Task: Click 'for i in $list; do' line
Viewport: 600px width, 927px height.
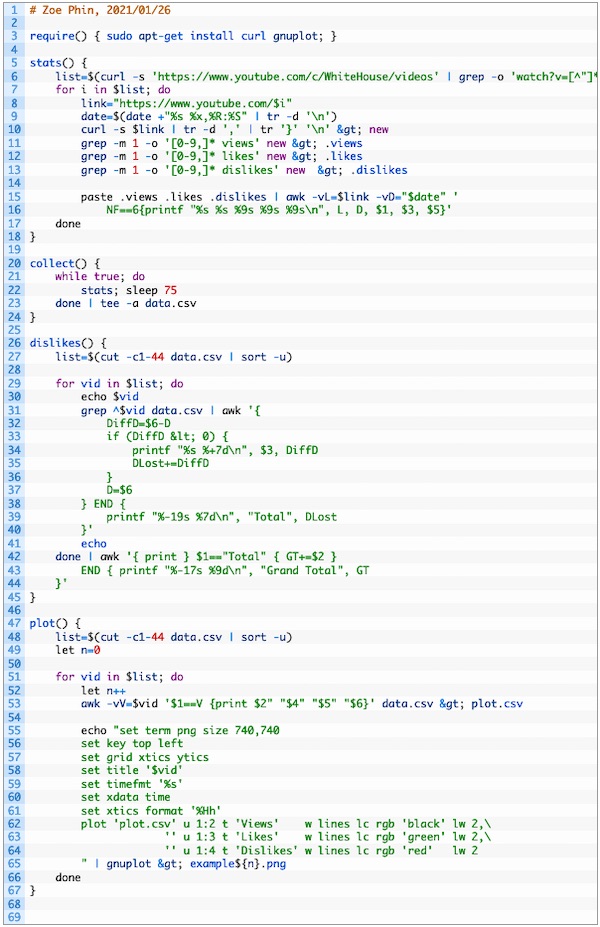Action: 113,89
